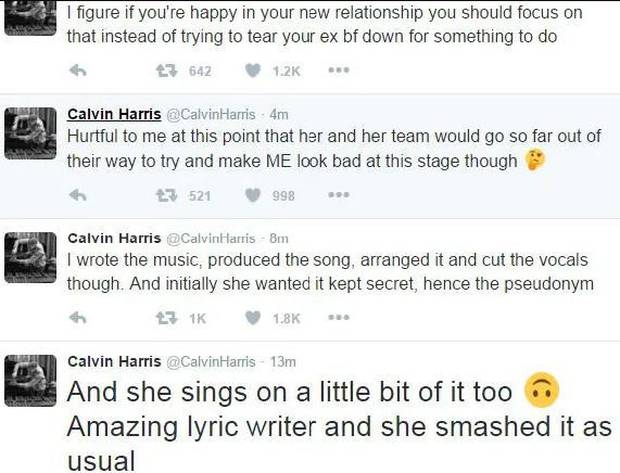Open the 13m timestamp of the last tweet

click(x=283, y=361)
